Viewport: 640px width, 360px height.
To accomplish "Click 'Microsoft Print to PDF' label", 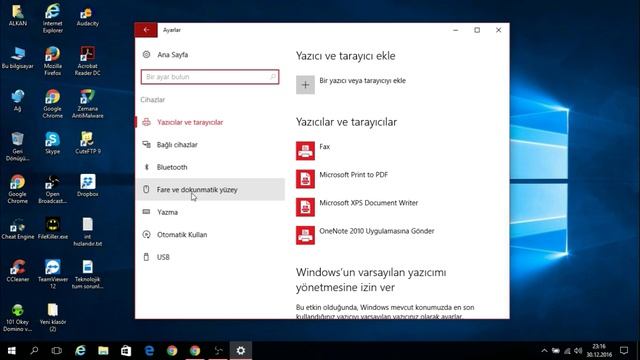I will pyautogui.click(x=353, y=175).
